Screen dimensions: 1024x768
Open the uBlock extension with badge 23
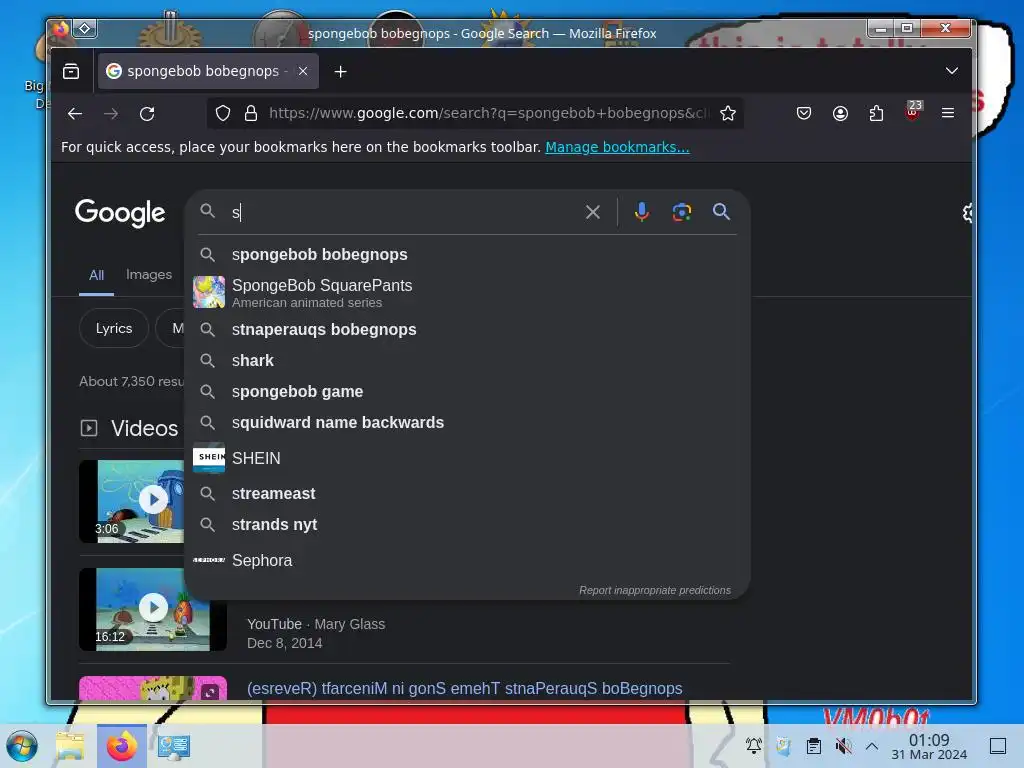click(x=913, y=111)
